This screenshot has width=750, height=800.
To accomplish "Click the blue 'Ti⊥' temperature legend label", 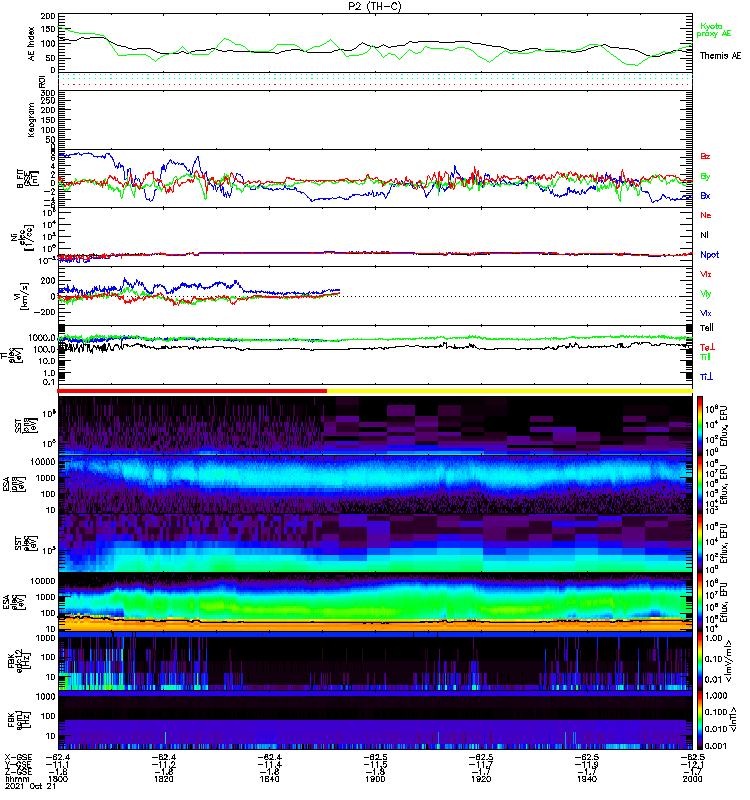I will pyautogui.click(x=706, y=377).
